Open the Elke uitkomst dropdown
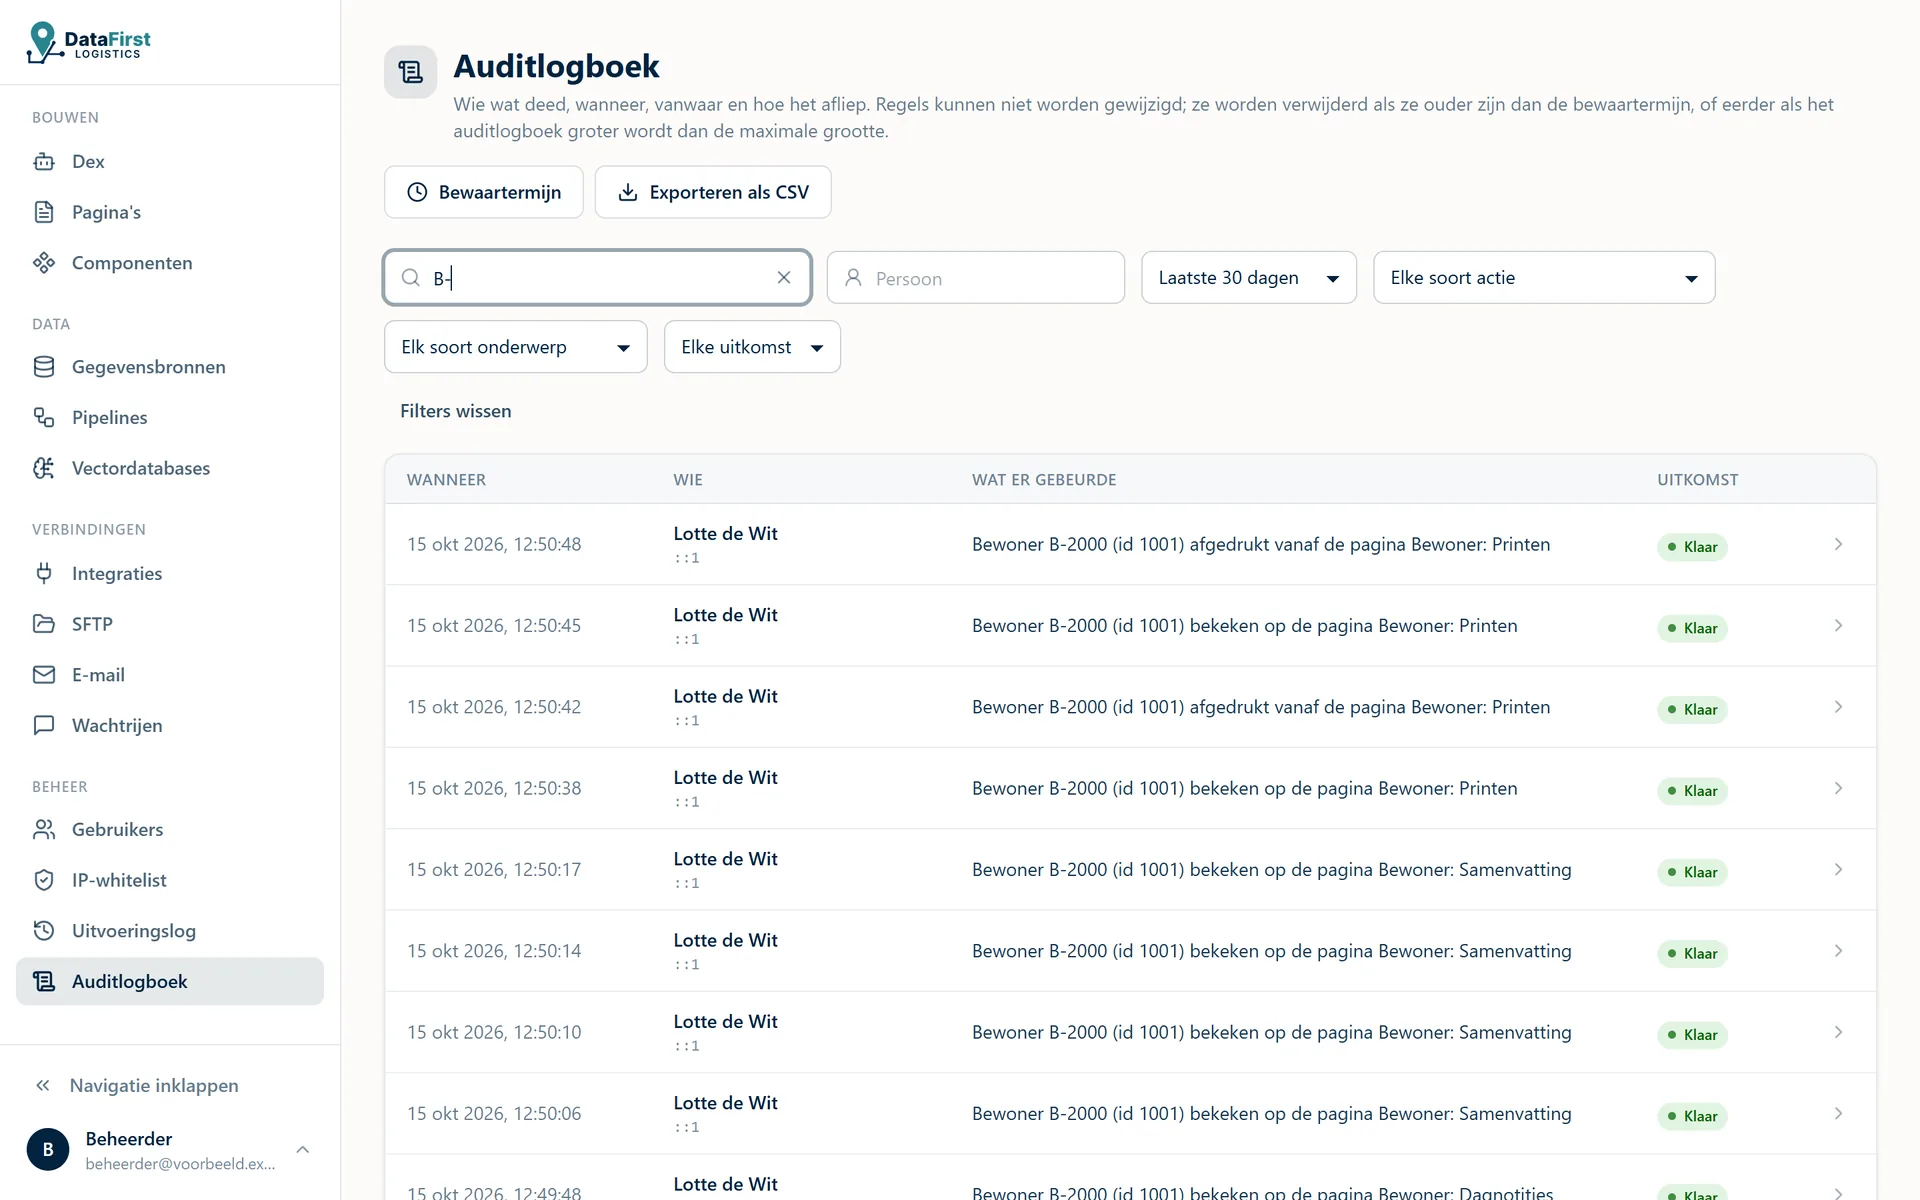This screenshot has height=1200, width=1920. pyautogui.click(x=752, y=347)
